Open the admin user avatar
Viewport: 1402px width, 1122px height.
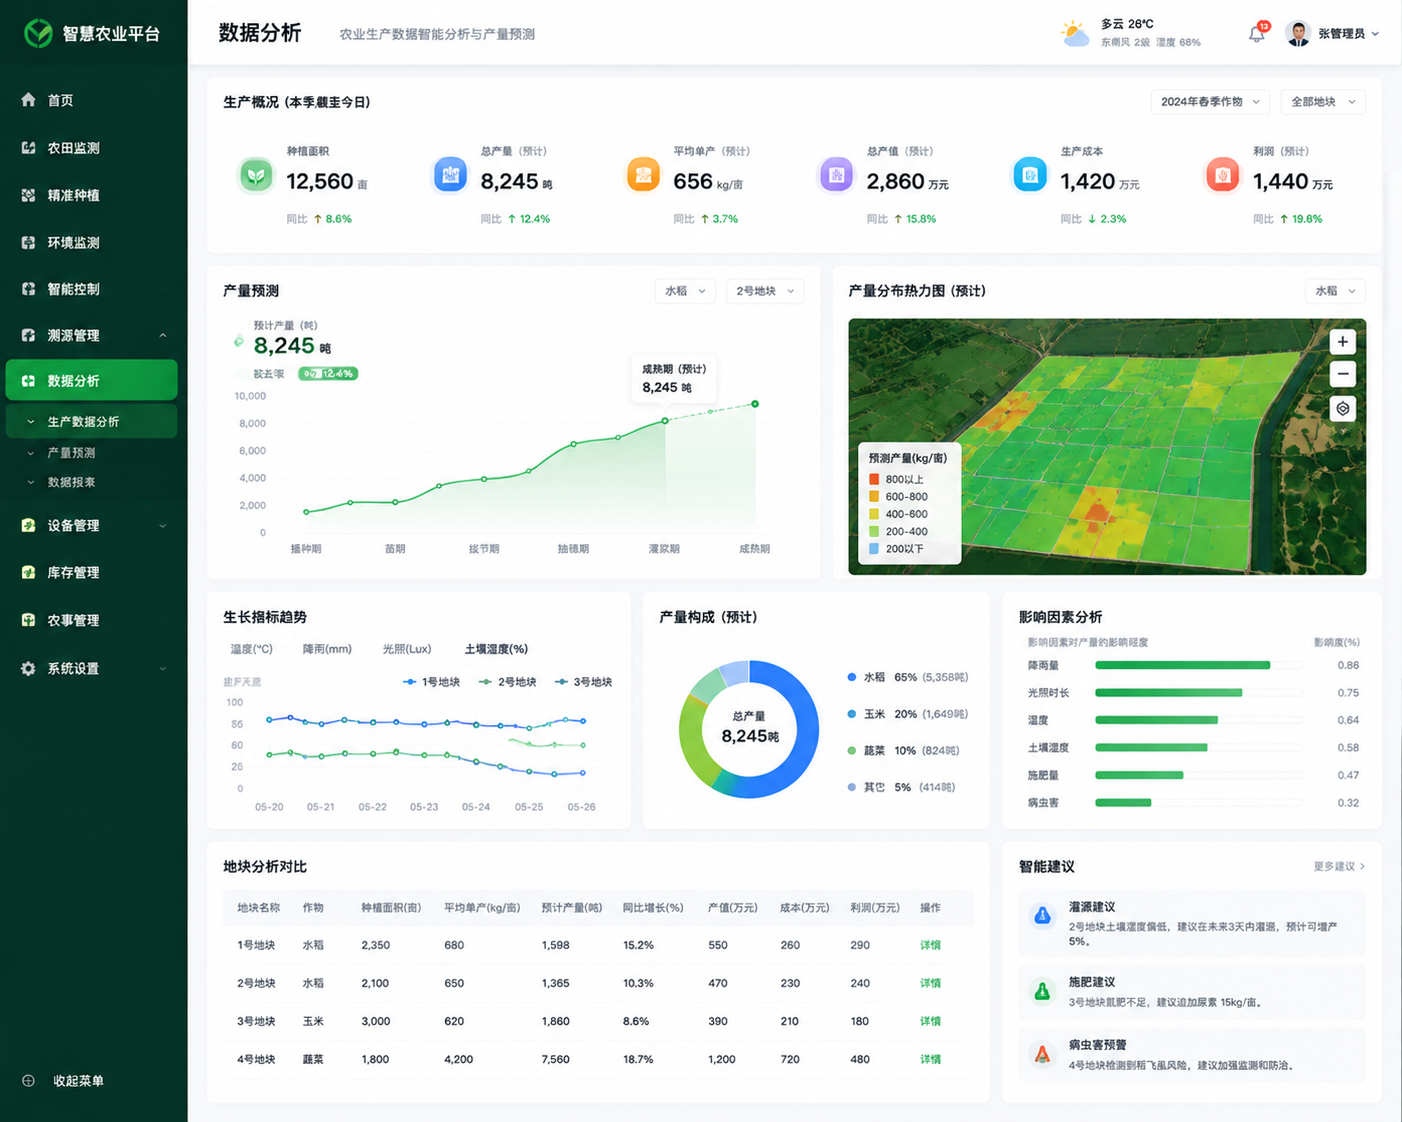click(x=1298, y=34)
